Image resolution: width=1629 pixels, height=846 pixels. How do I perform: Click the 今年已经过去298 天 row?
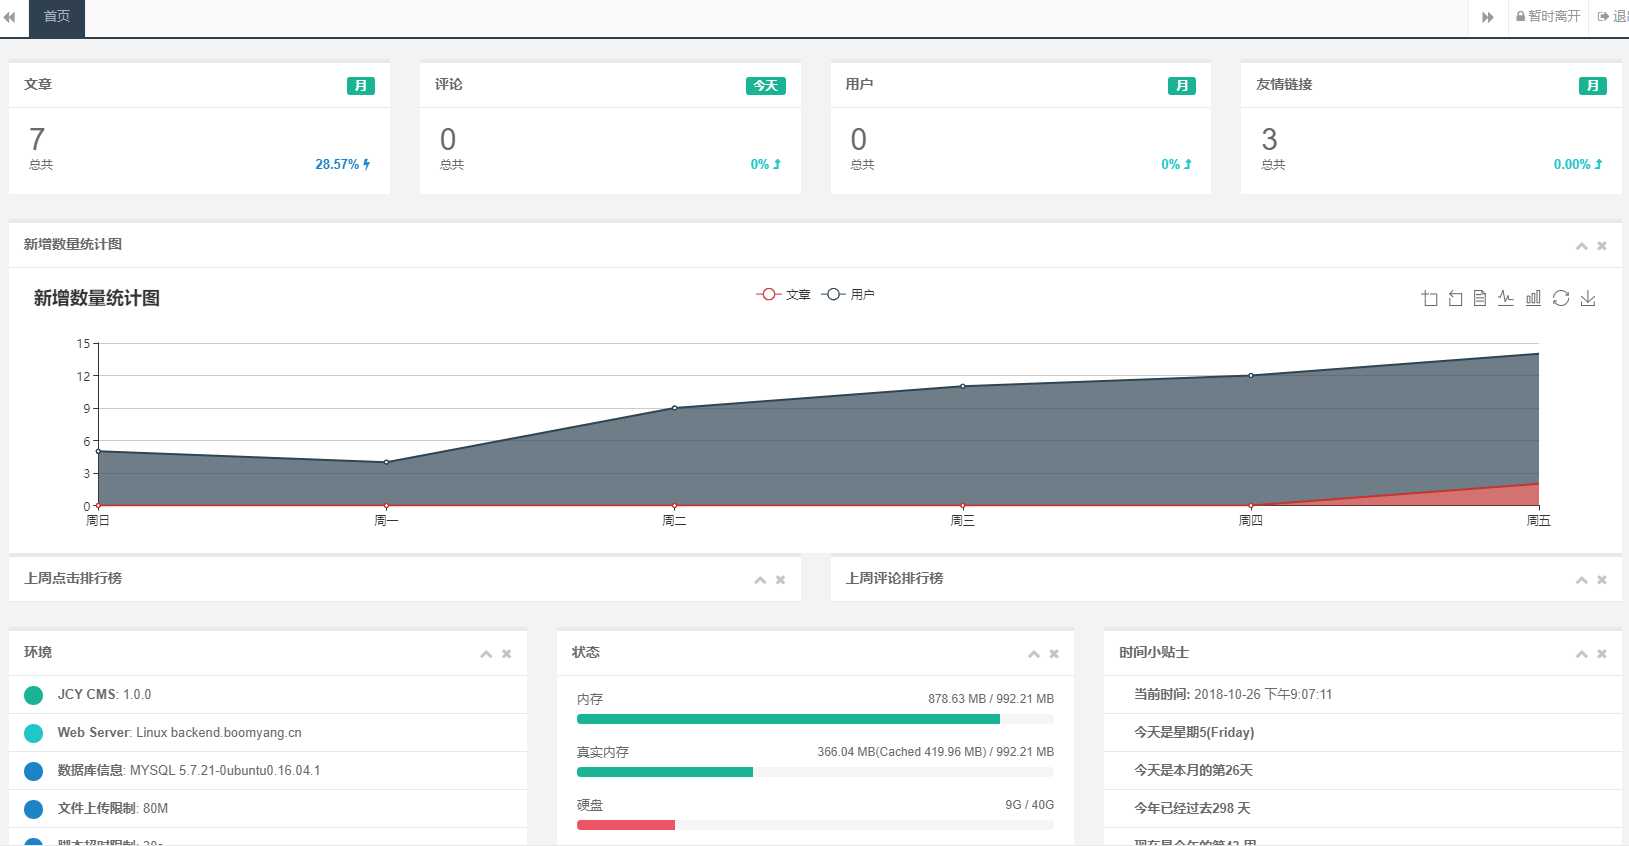pos(1363,809)
